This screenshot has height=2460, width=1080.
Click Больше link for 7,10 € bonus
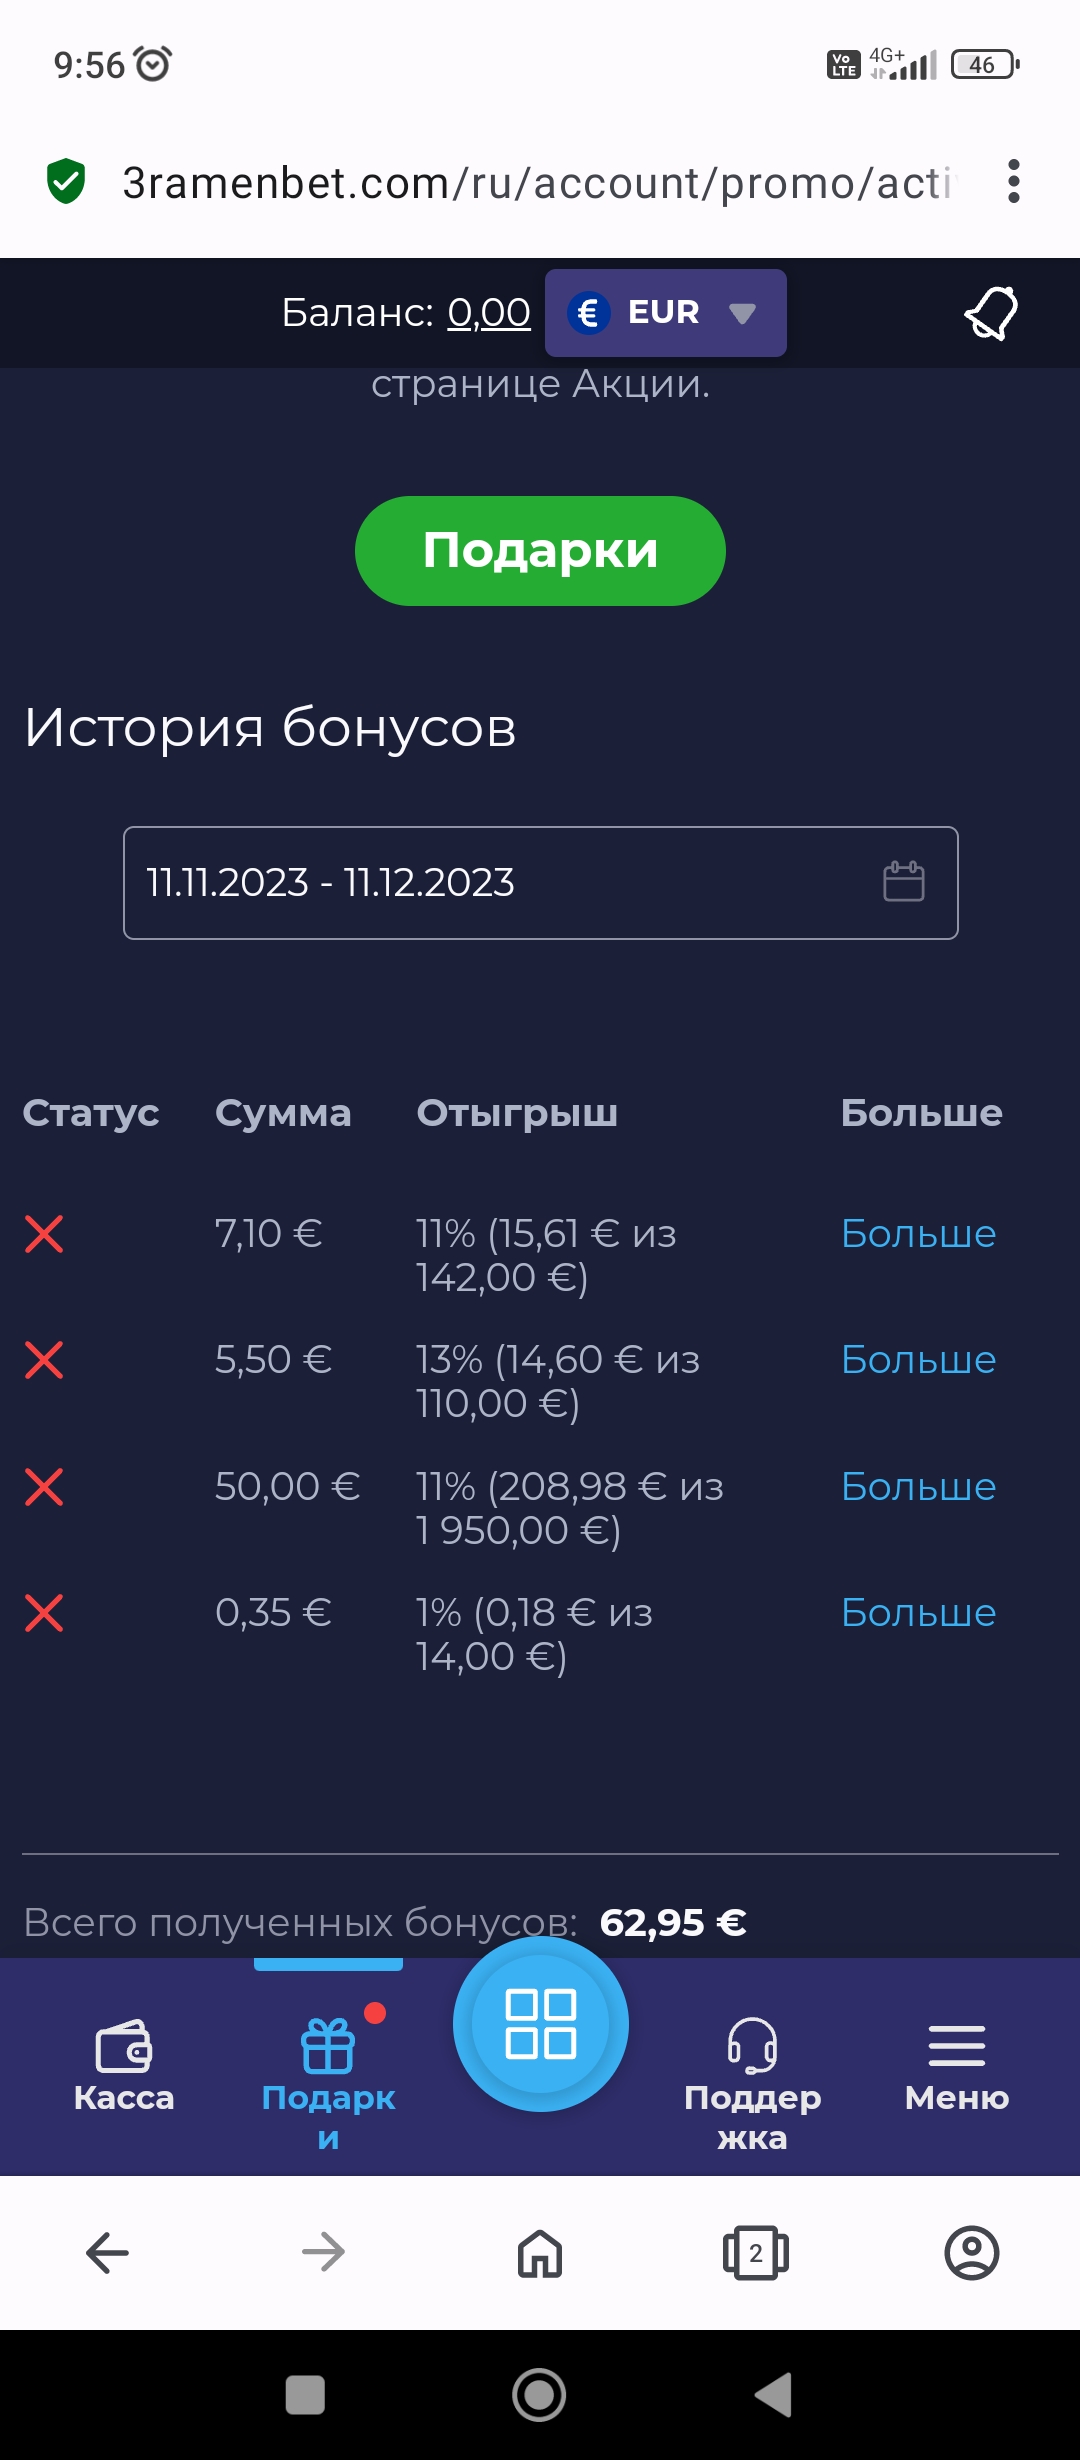pos(918,1234)
